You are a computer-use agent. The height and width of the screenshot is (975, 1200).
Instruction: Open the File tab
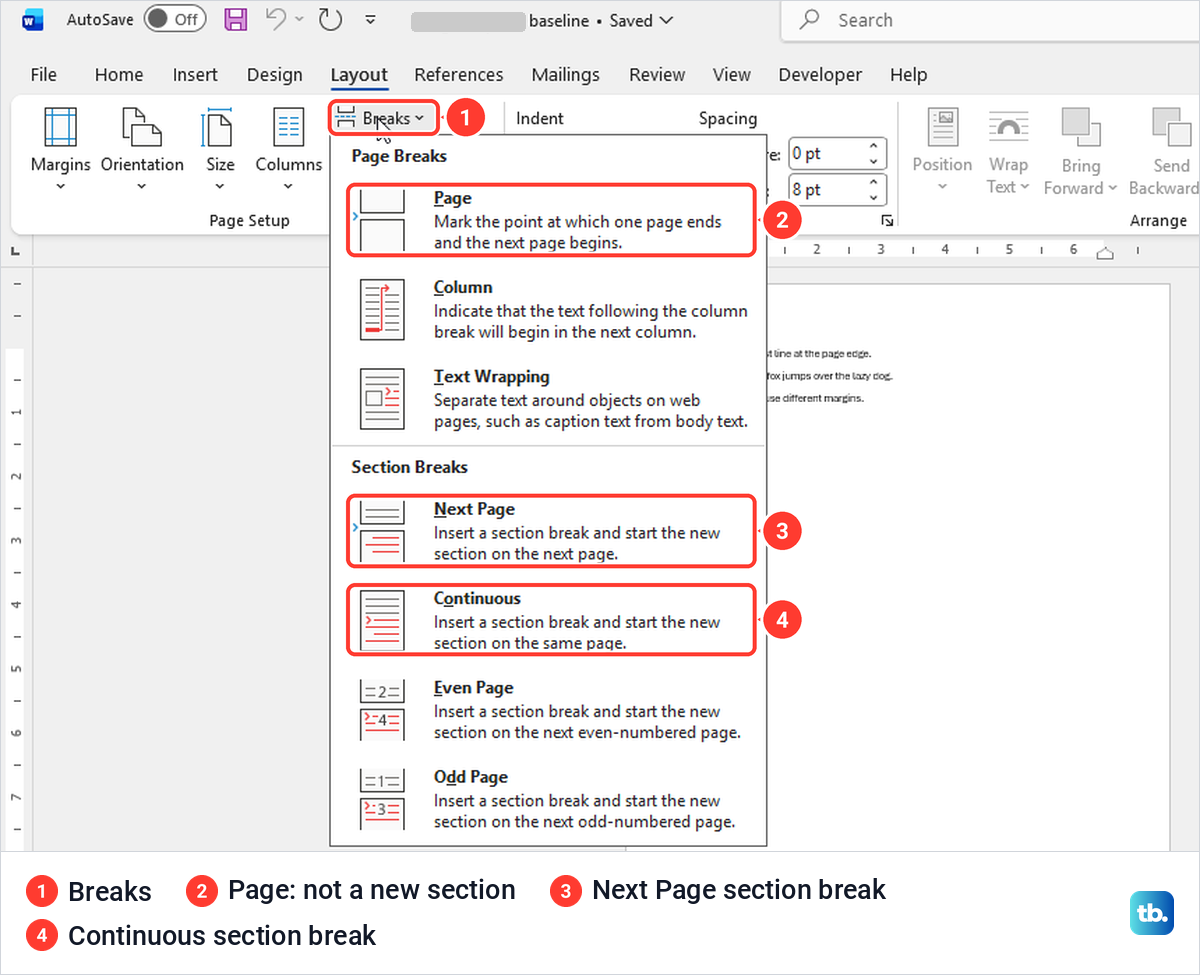point(44,75)
